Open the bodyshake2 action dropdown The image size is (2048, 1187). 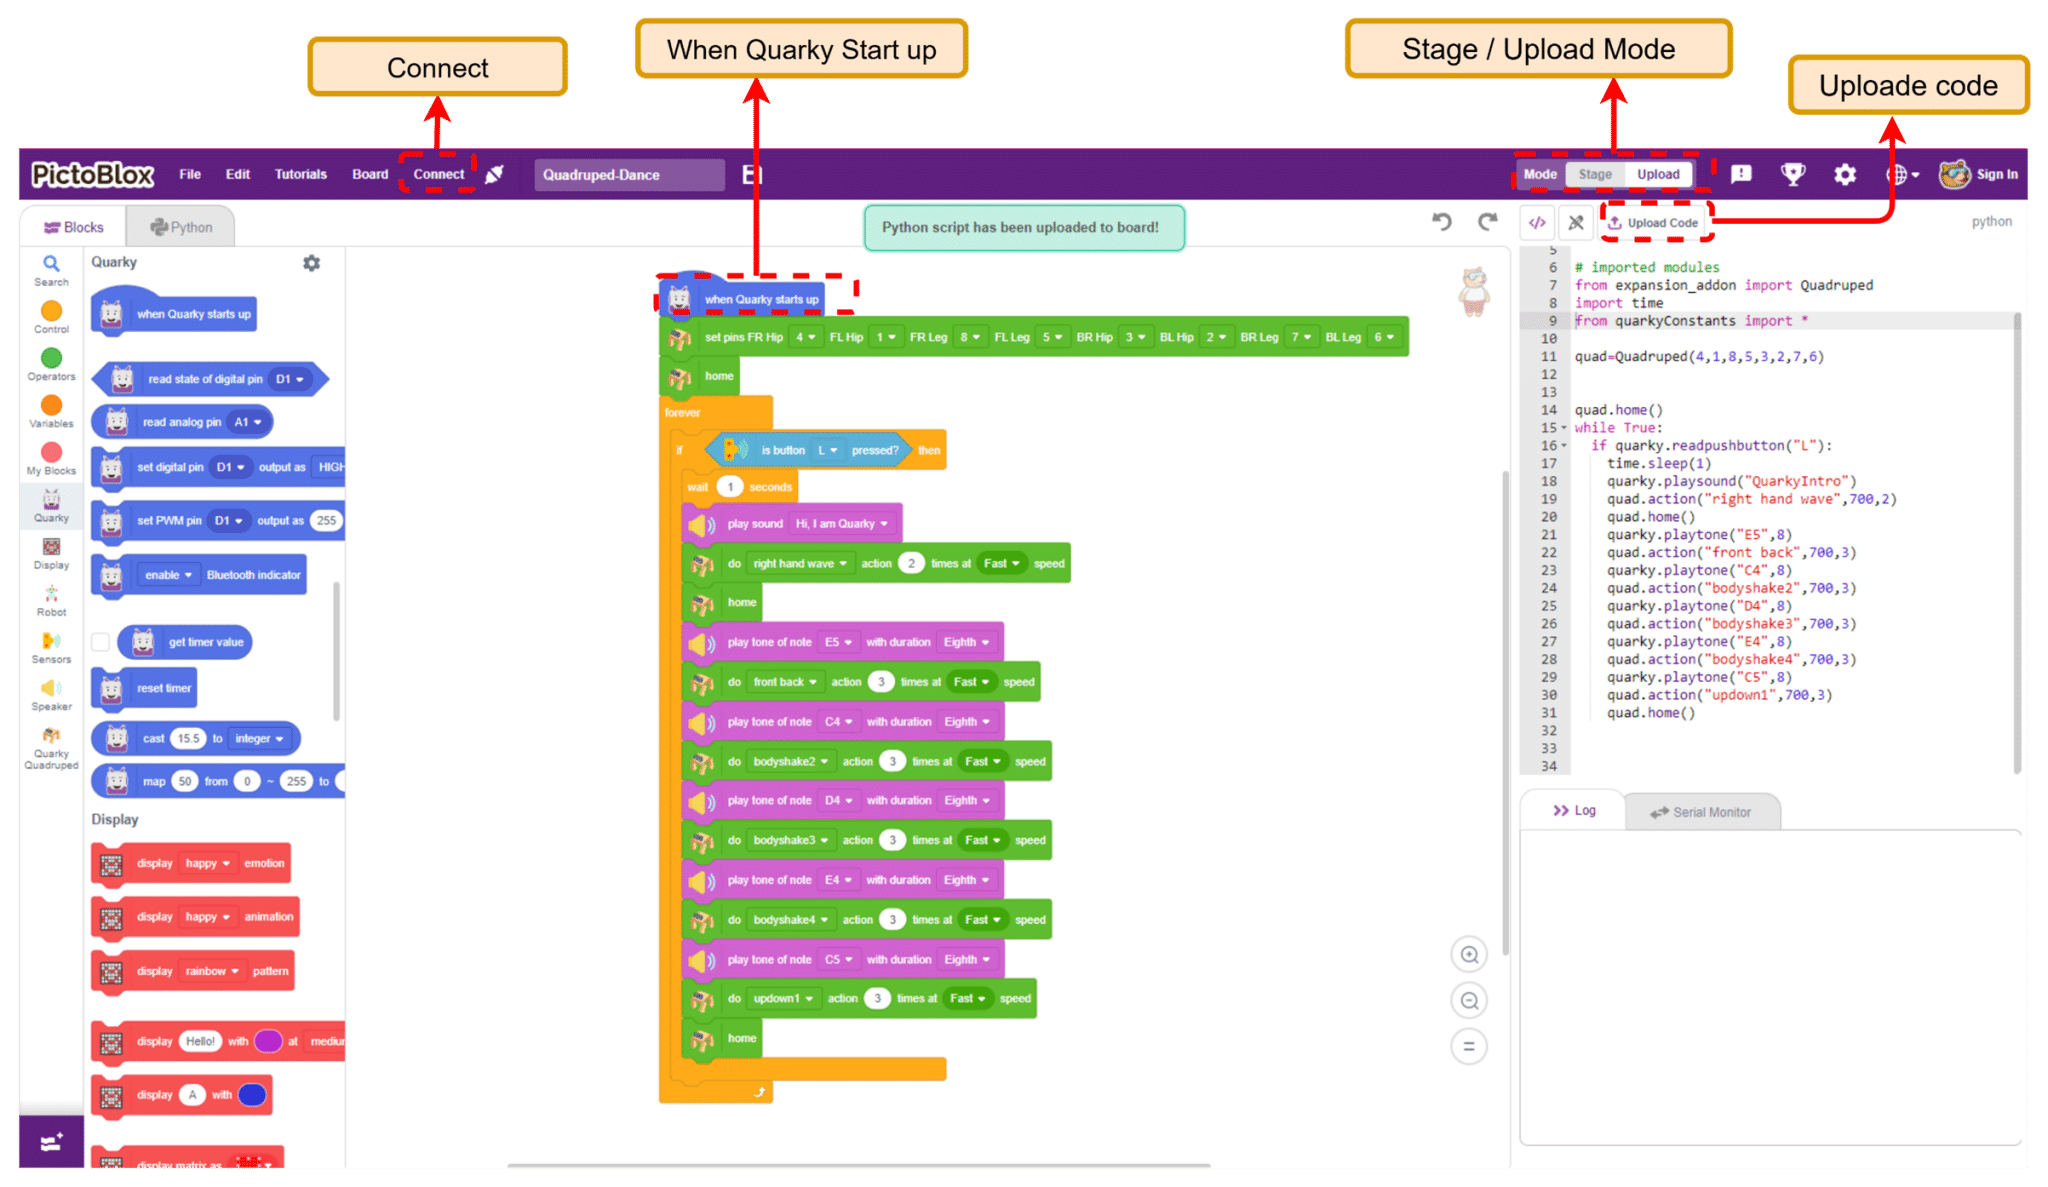tap(790, 762)
